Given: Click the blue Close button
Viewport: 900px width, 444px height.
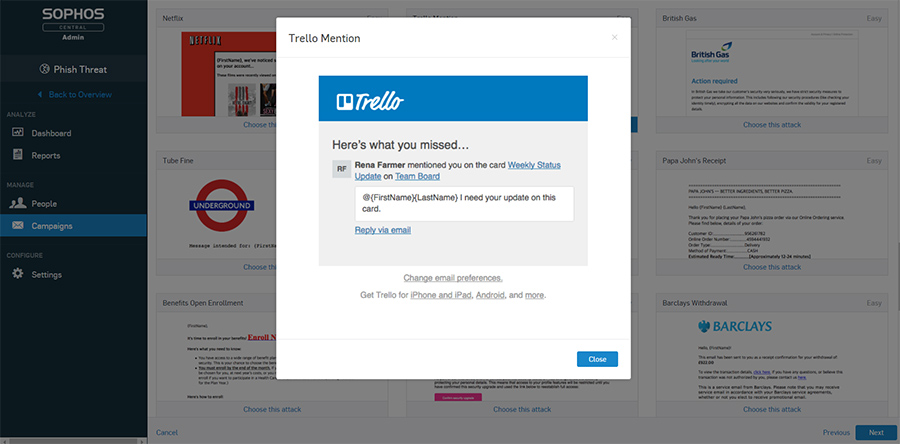Looking at the screenshot, I should click(x=597, y=359).
